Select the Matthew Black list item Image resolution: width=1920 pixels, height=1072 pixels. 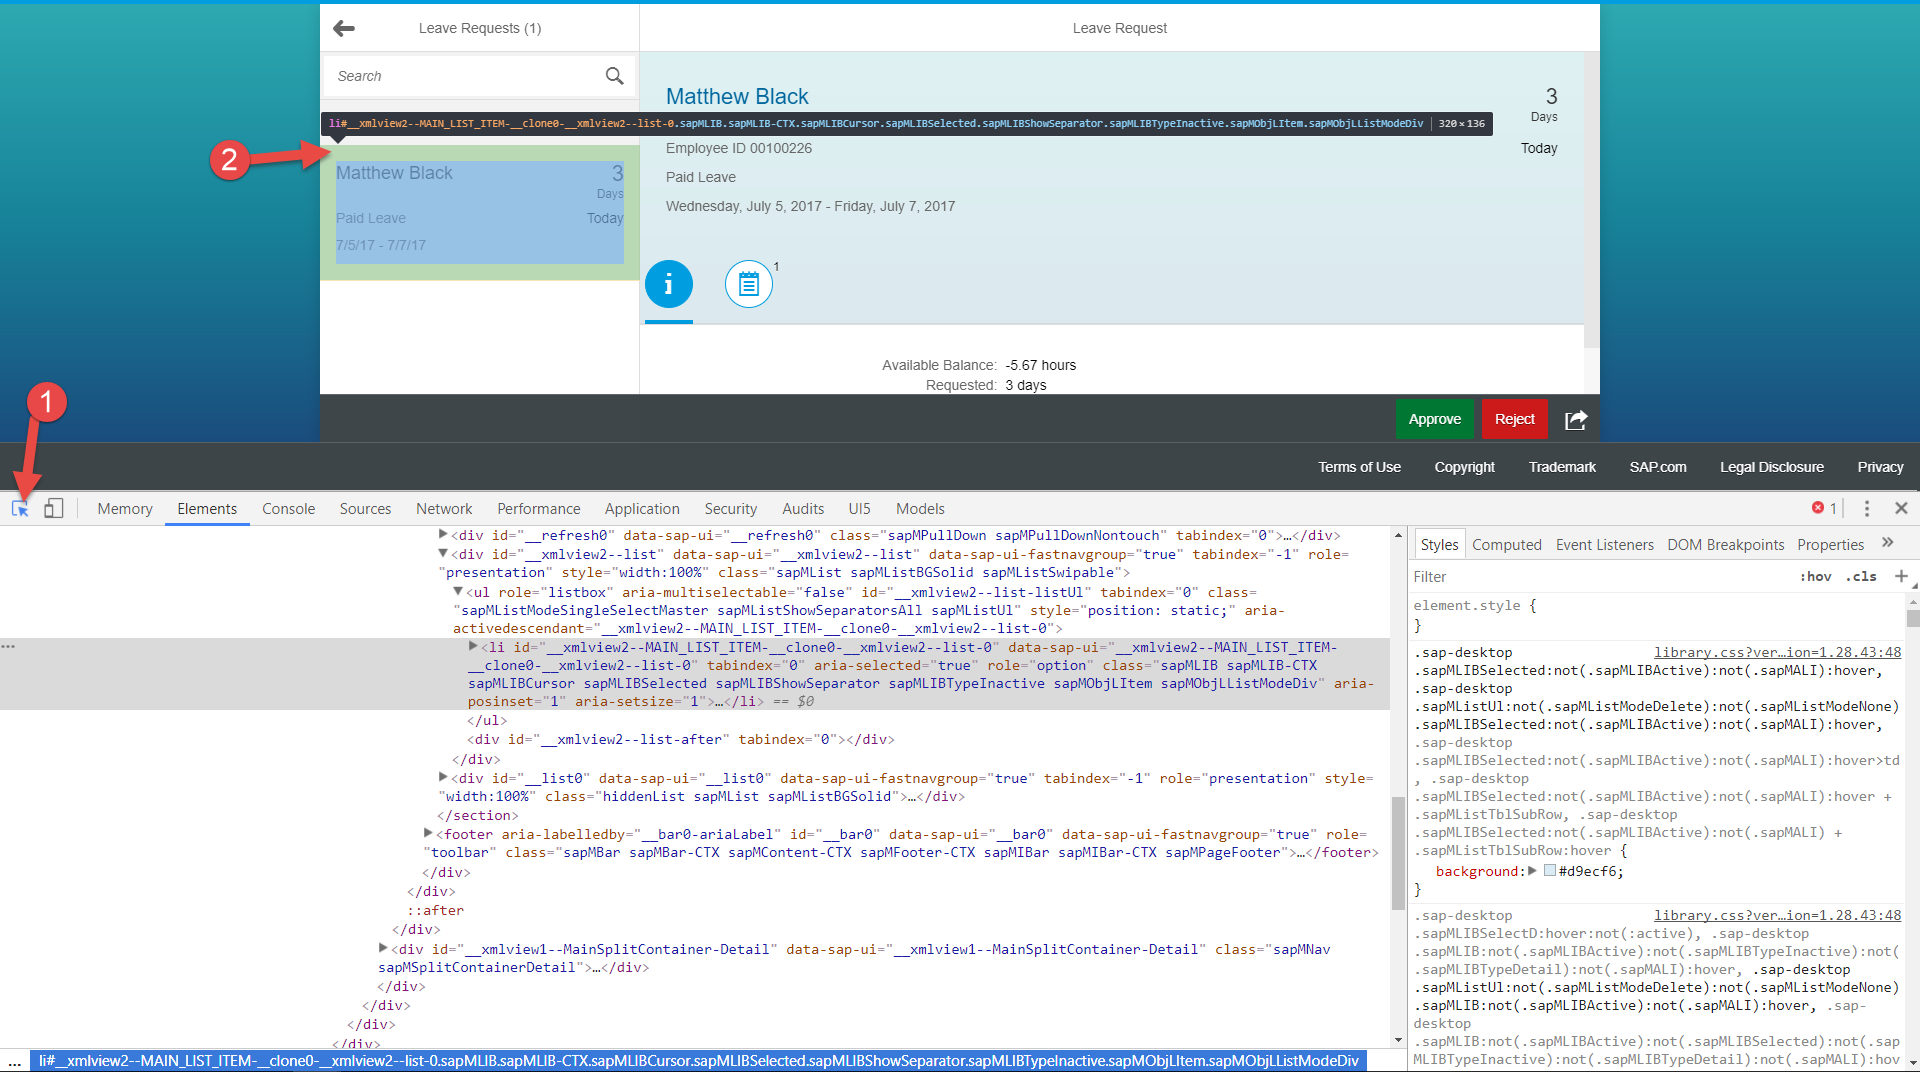coord(480,212)
